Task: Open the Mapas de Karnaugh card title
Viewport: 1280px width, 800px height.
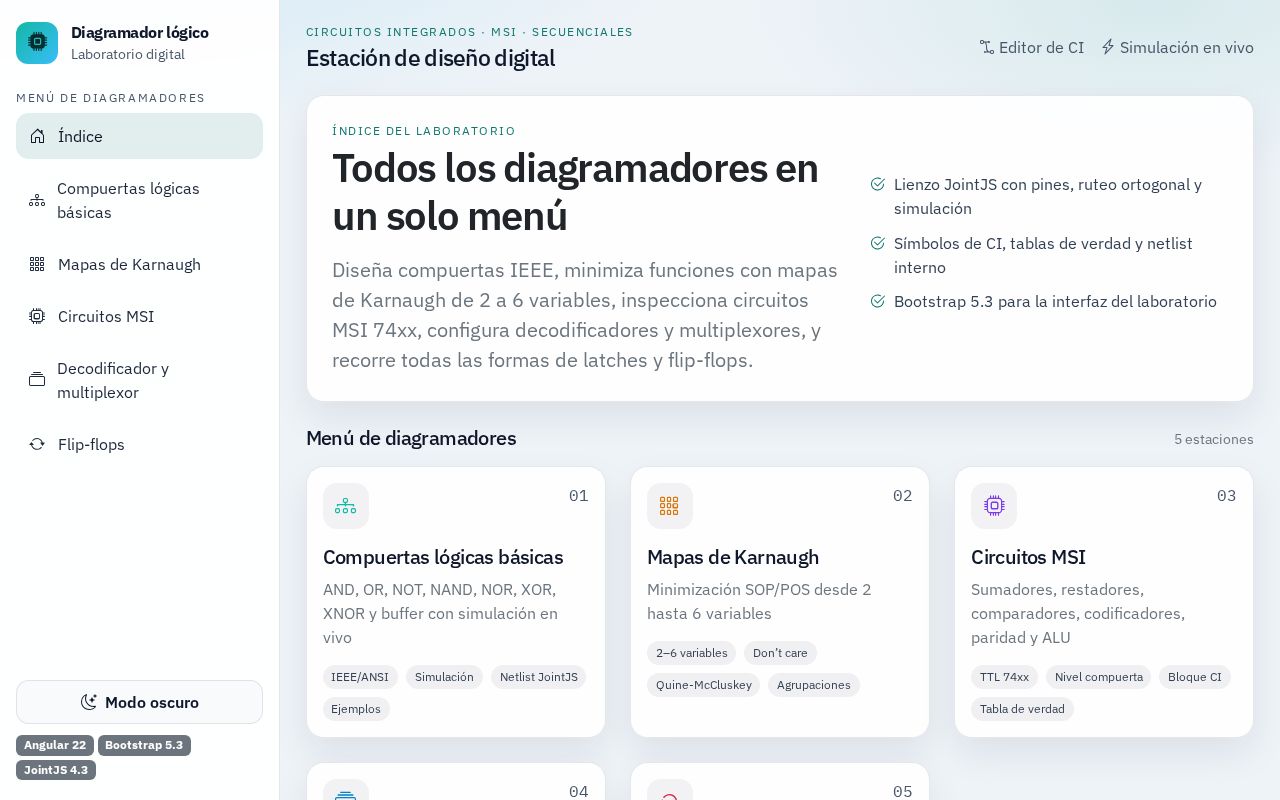Action: [x=733, y=557]
